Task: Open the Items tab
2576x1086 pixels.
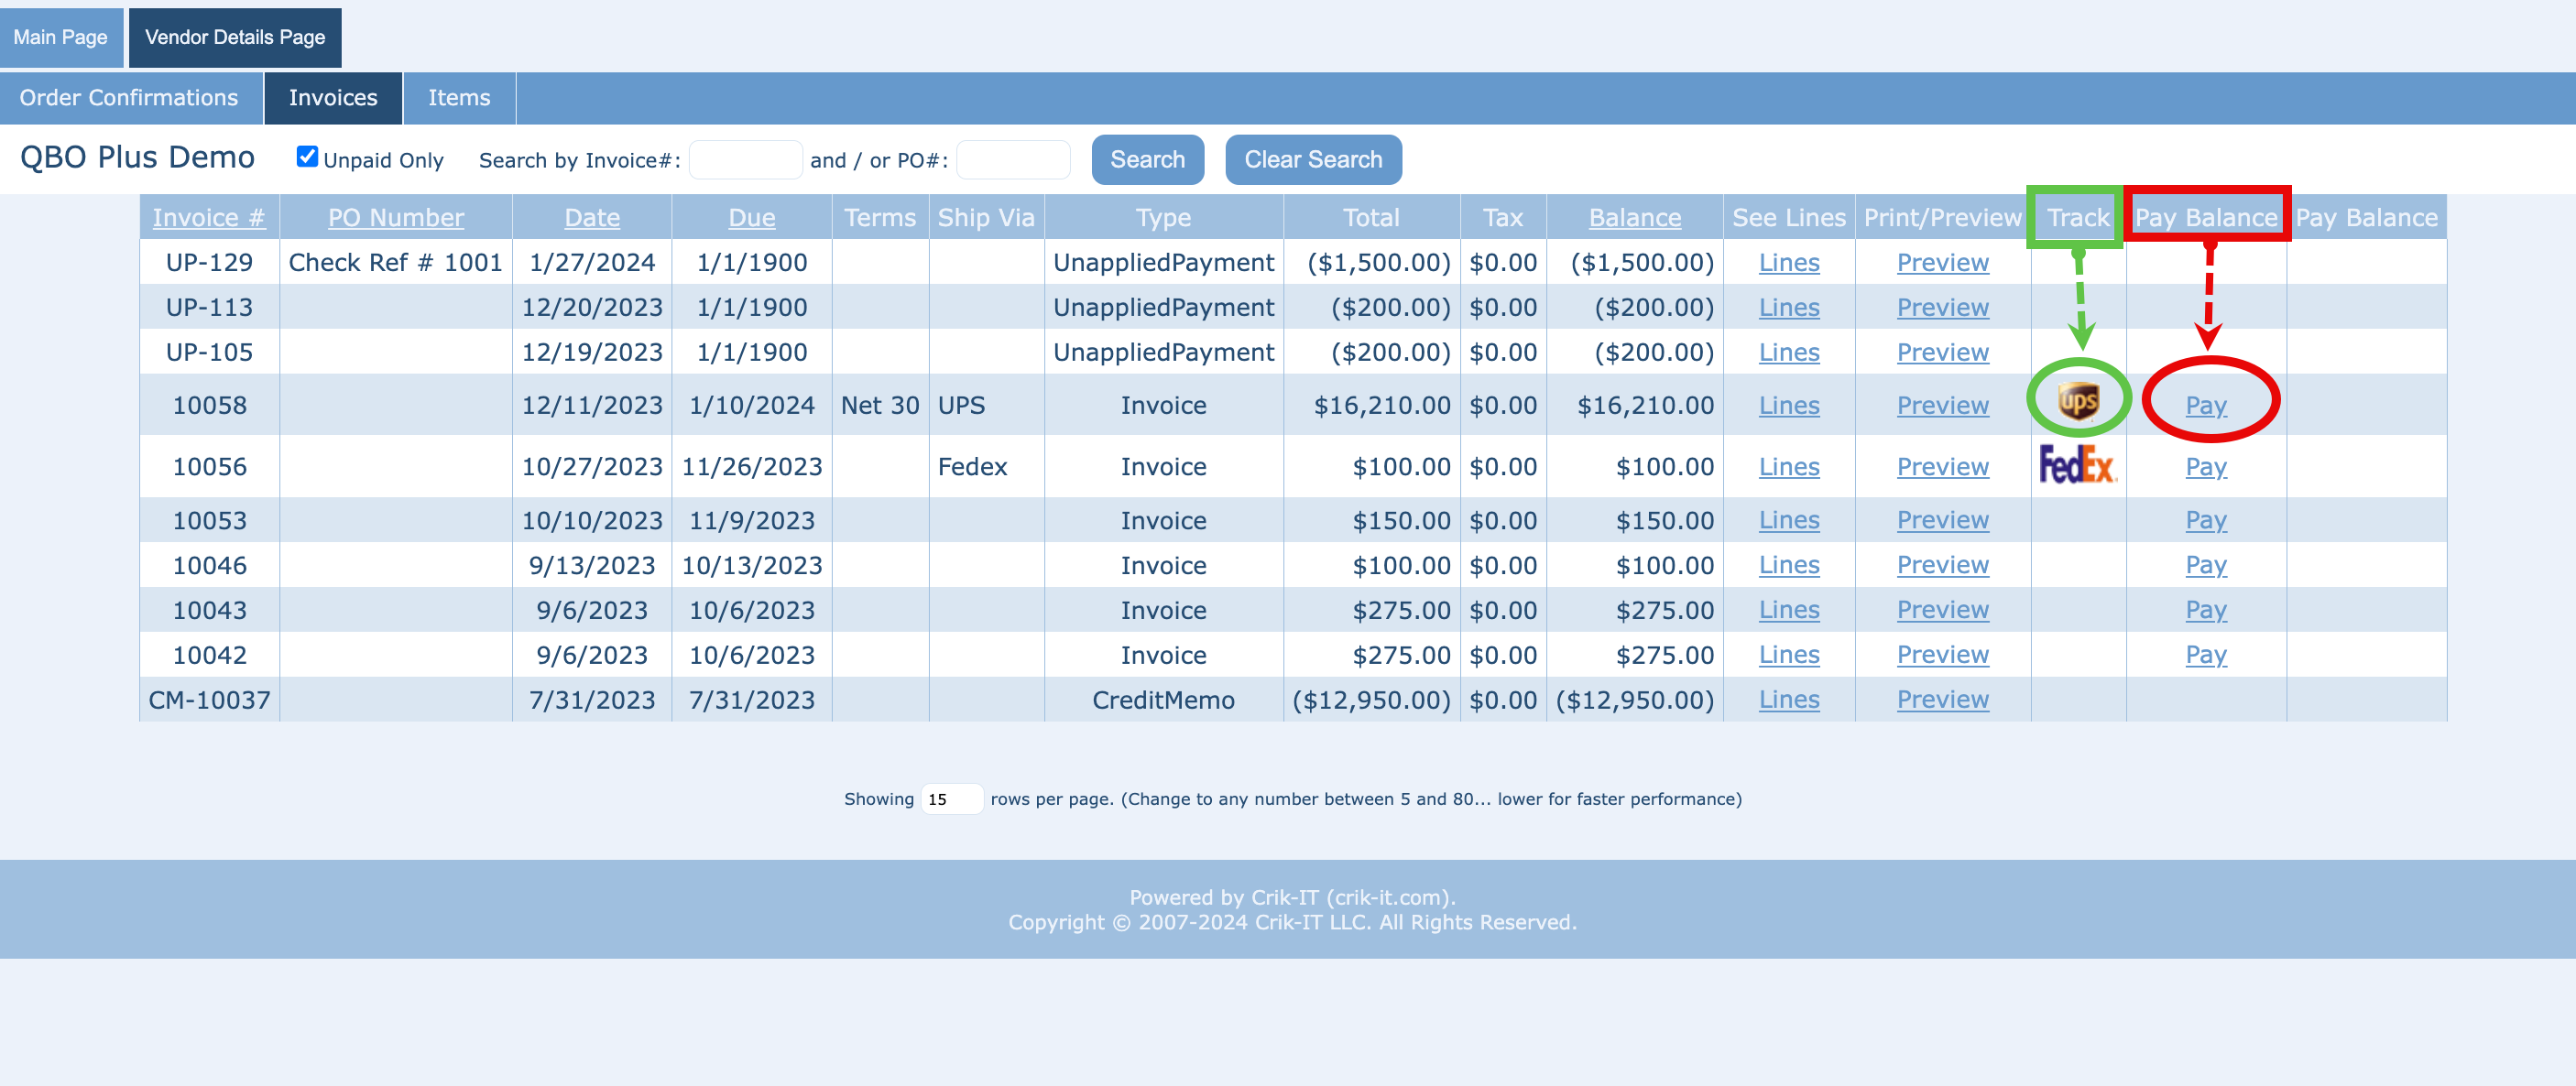Action: click(x=459, y=98)
